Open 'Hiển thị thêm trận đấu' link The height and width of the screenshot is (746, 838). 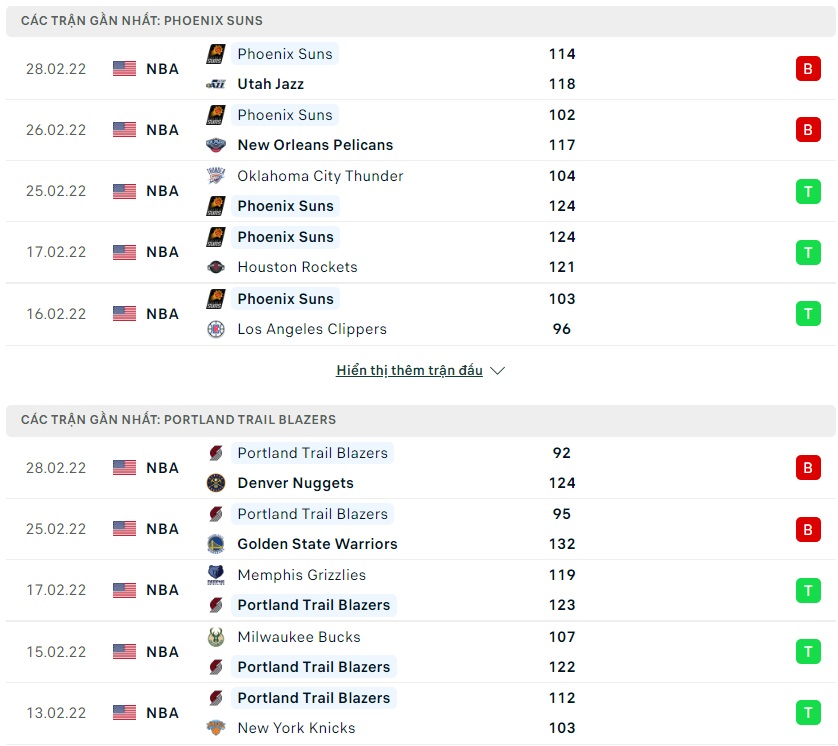pos(409,371)
